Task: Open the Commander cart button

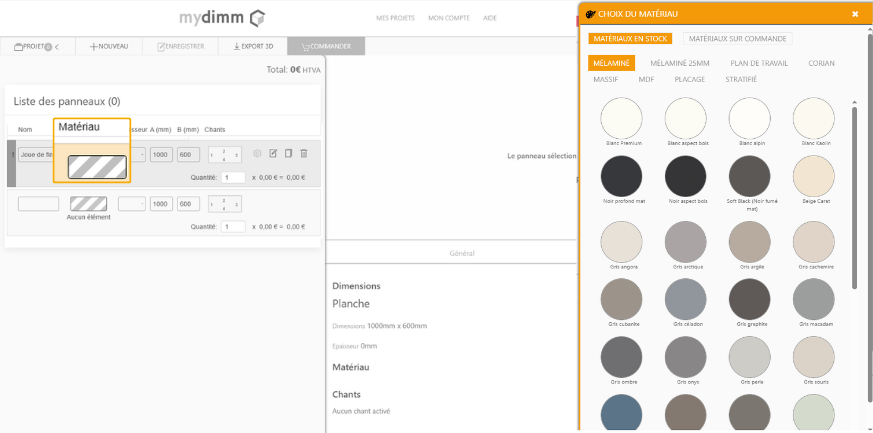Action: coord(325,46)
